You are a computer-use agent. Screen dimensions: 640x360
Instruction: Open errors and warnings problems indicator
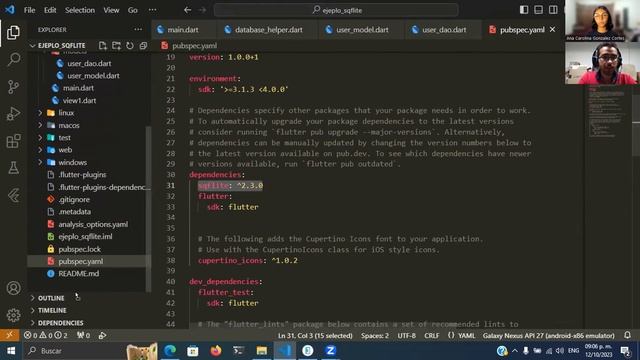click(45, 336)
